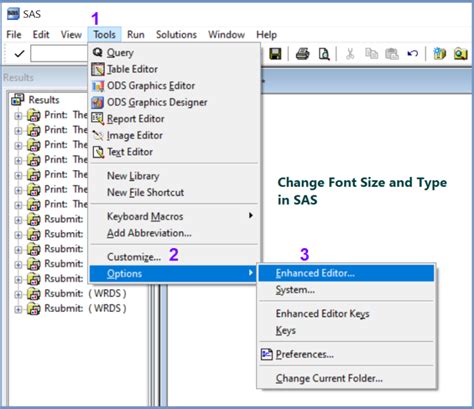
Task: Click the SAS application title icon
Action: point(13,14)
